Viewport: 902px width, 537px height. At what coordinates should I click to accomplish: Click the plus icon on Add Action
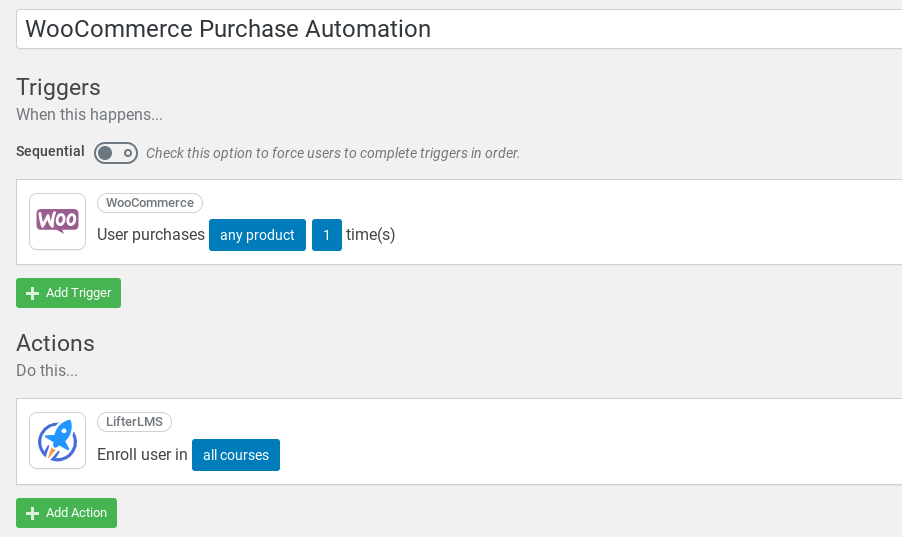[33, 513]
